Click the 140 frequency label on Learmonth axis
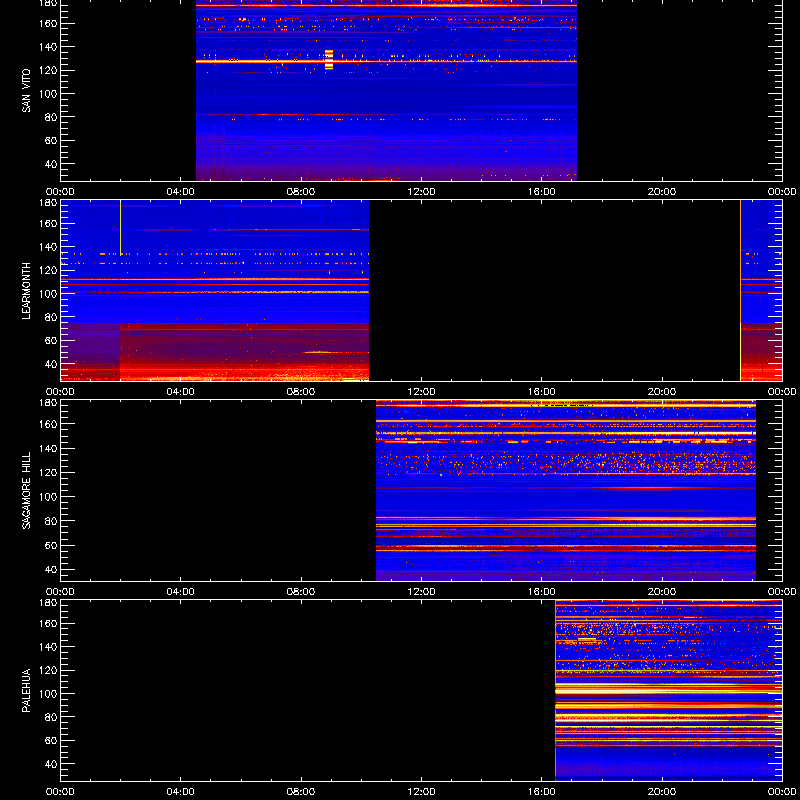 [x=48, y=247]
